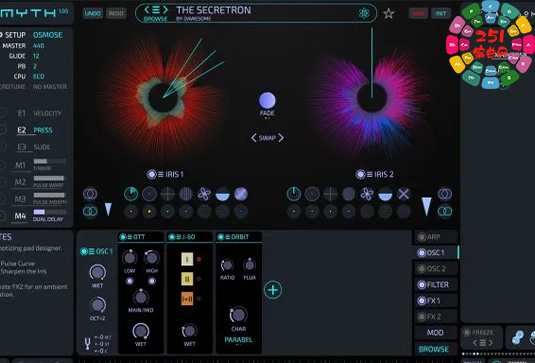The height and width of the screenshot is (363, 535).
Task: Open IRIS 1 hamburger menu
Action: (x=161, y=174)
